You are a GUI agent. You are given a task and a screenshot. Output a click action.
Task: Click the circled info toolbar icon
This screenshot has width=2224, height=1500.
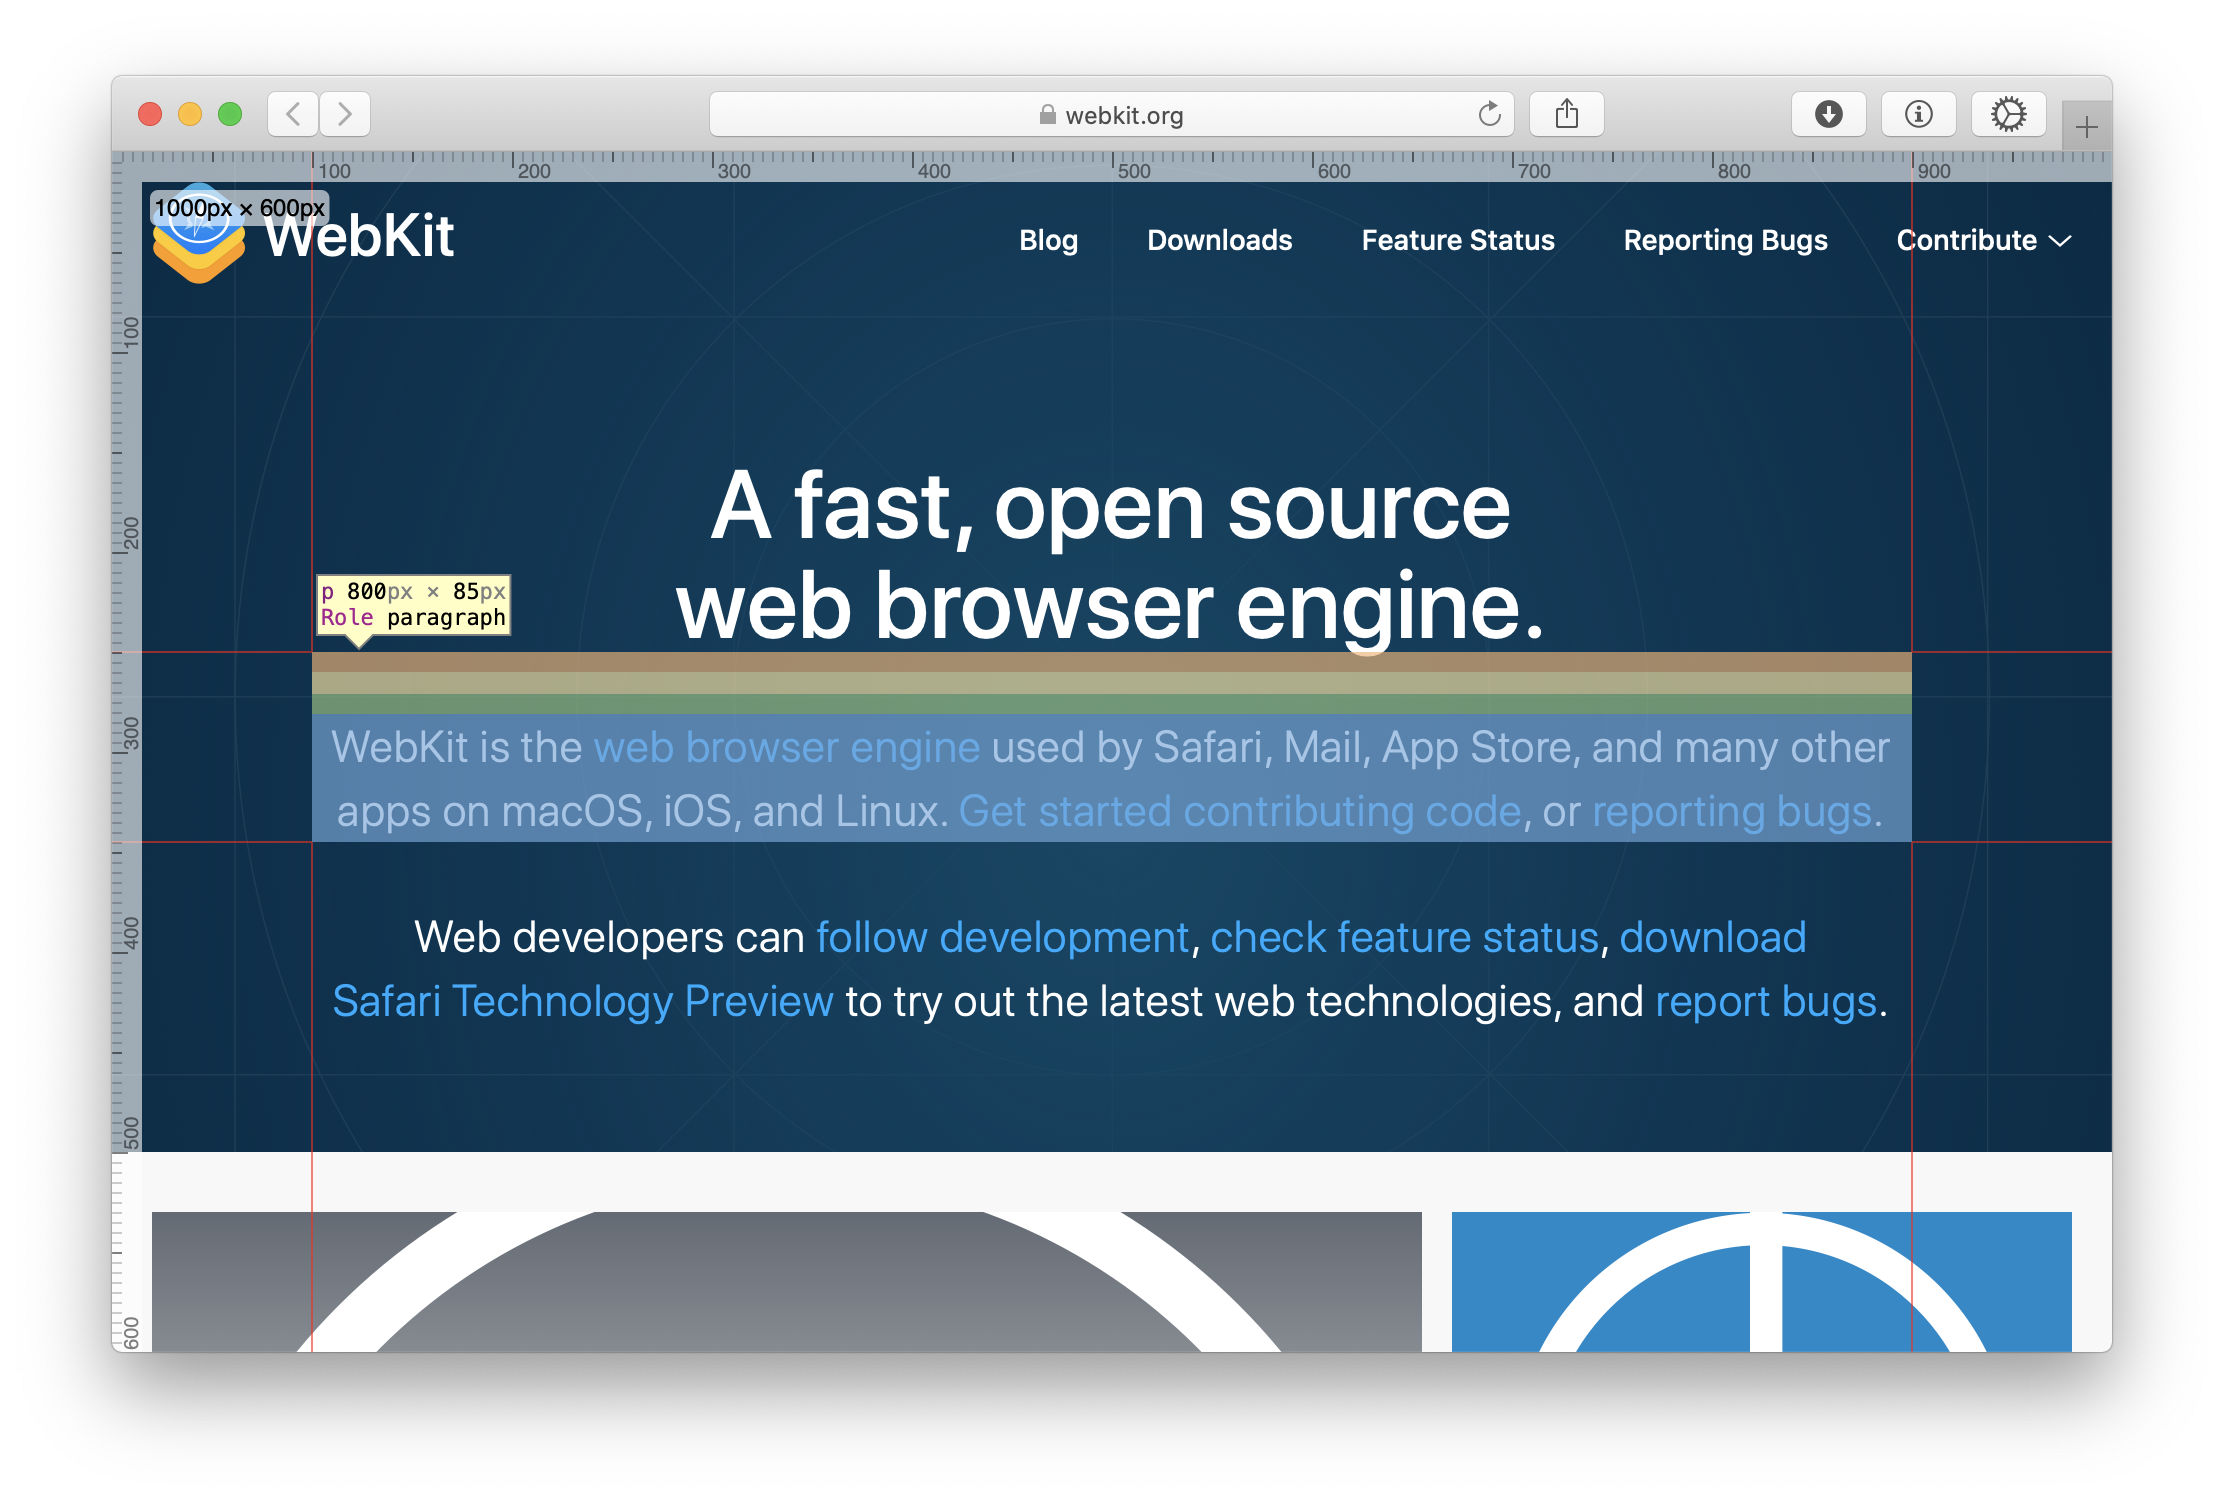[x=1918, y=114]
